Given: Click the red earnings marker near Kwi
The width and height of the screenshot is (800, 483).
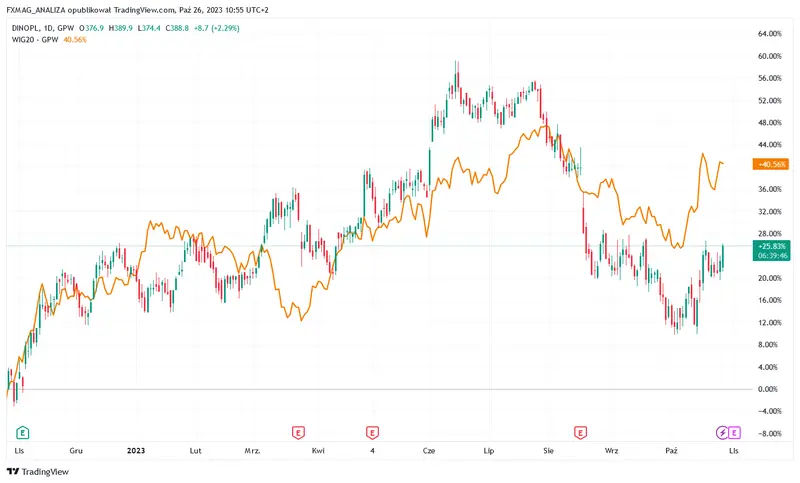Looking at the screenshot, I should 298,432.
